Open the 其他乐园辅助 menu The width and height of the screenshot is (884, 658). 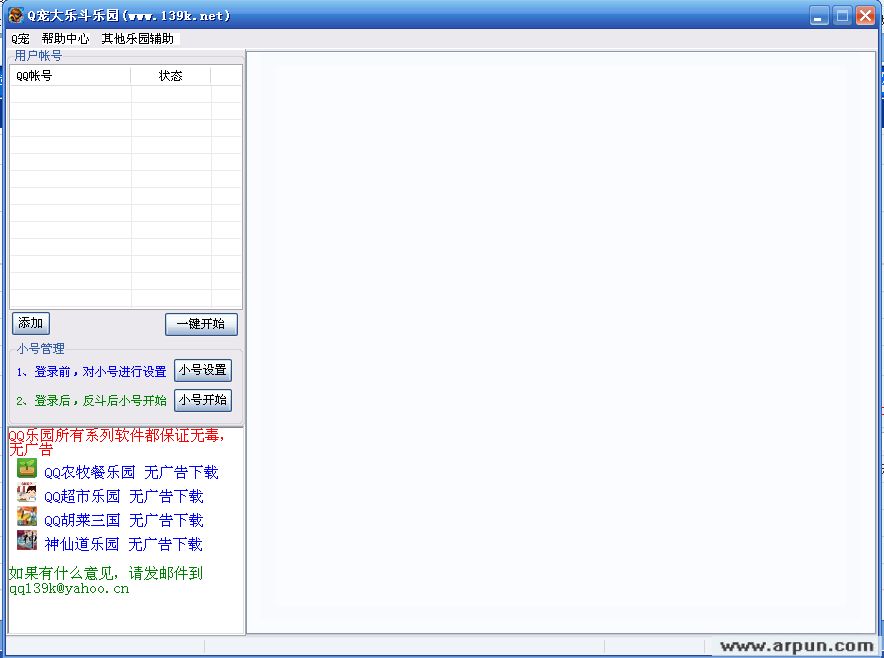tap(137, 38)
